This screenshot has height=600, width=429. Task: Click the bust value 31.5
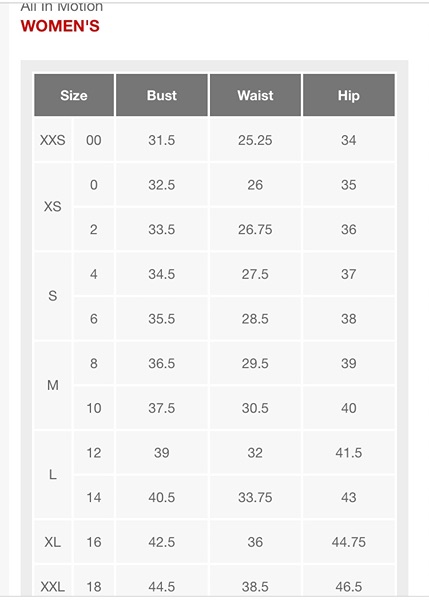coord(161,140)
